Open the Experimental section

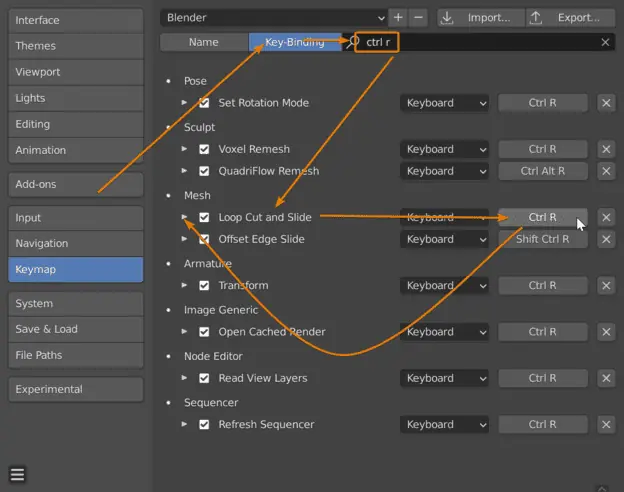pos(76,389)
